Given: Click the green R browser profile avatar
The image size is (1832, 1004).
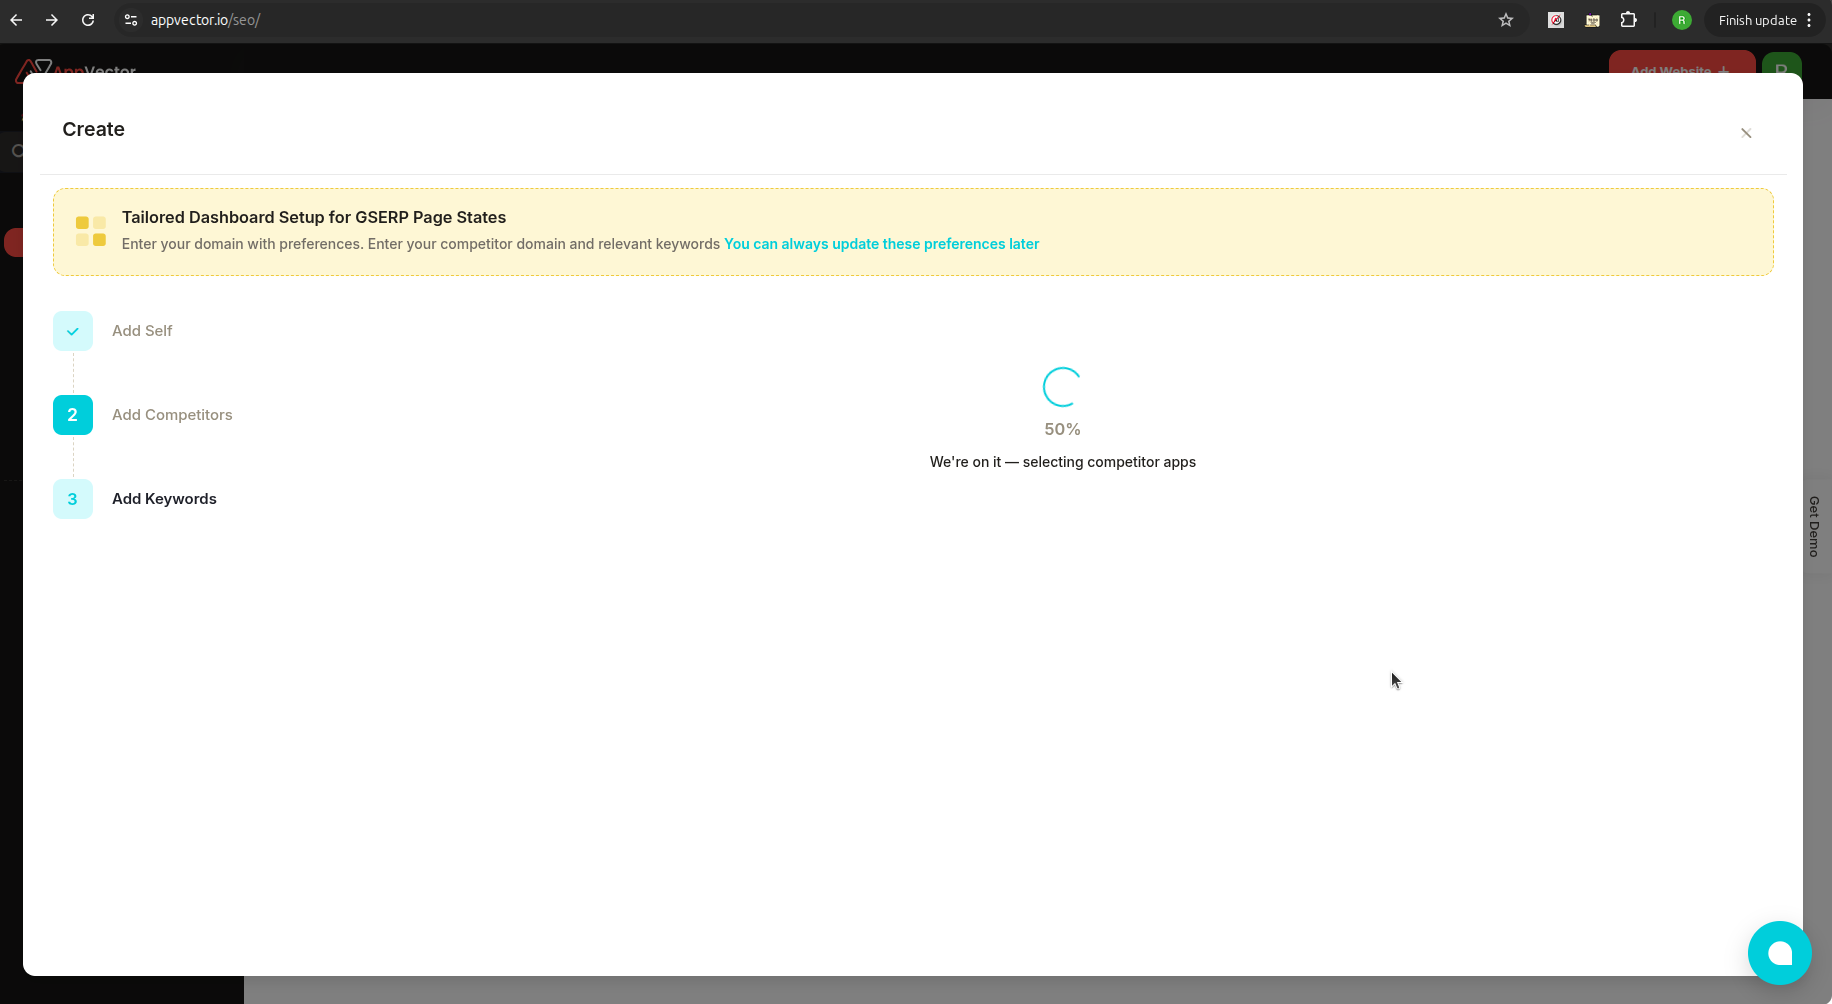Looking at the screenshot, I should click(x=1682, y=20).
